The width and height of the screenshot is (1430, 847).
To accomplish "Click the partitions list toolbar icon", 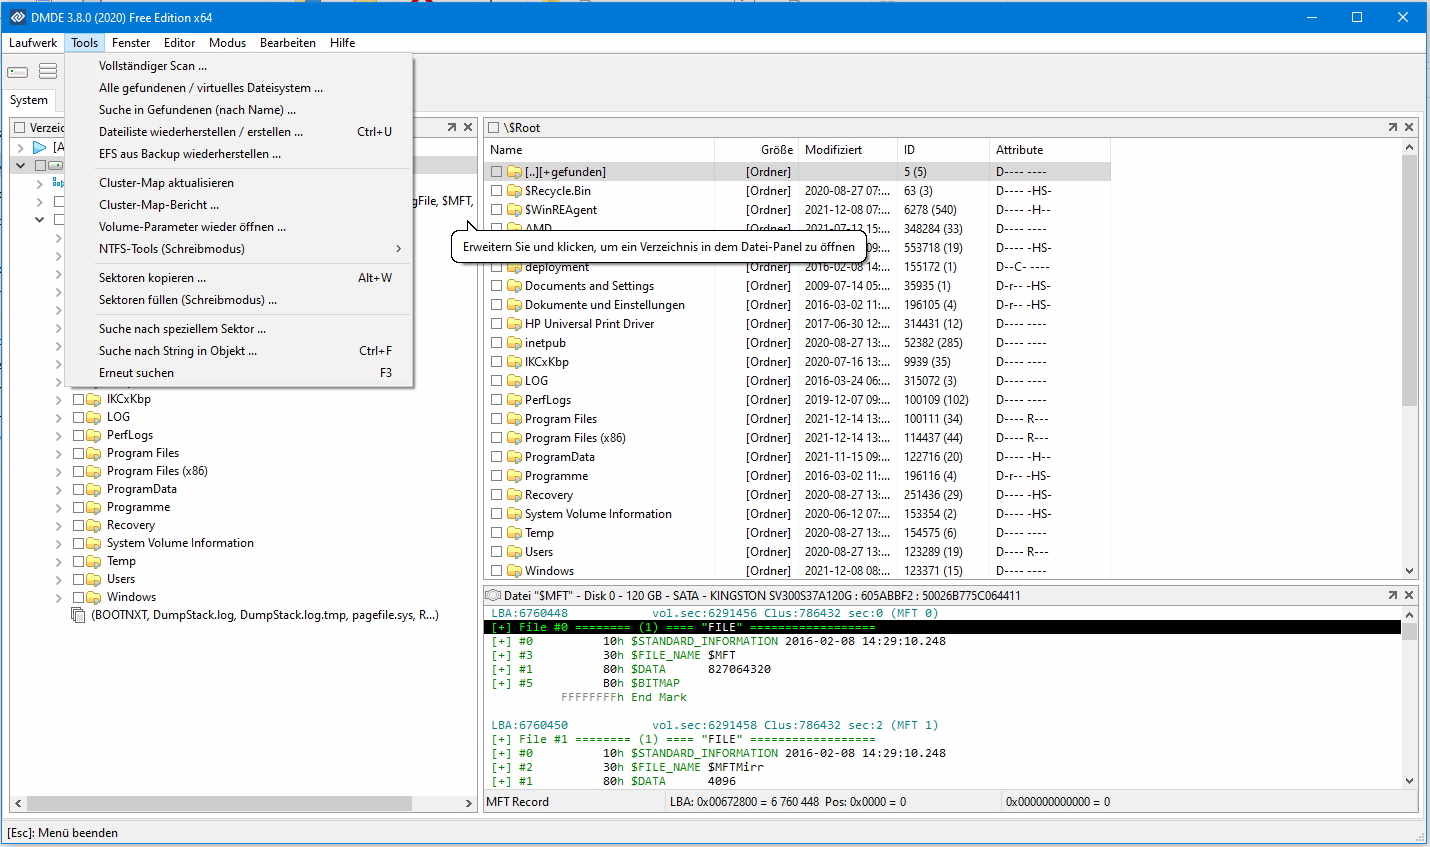I will pyautogui.click(x=48, y=71).
